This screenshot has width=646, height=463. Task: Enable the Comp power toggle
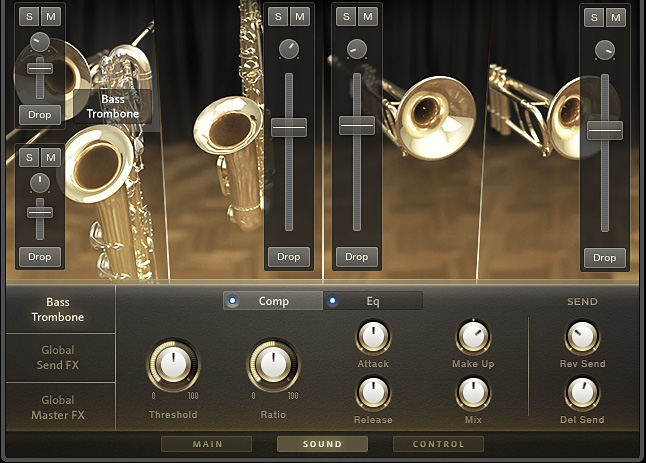233,301
